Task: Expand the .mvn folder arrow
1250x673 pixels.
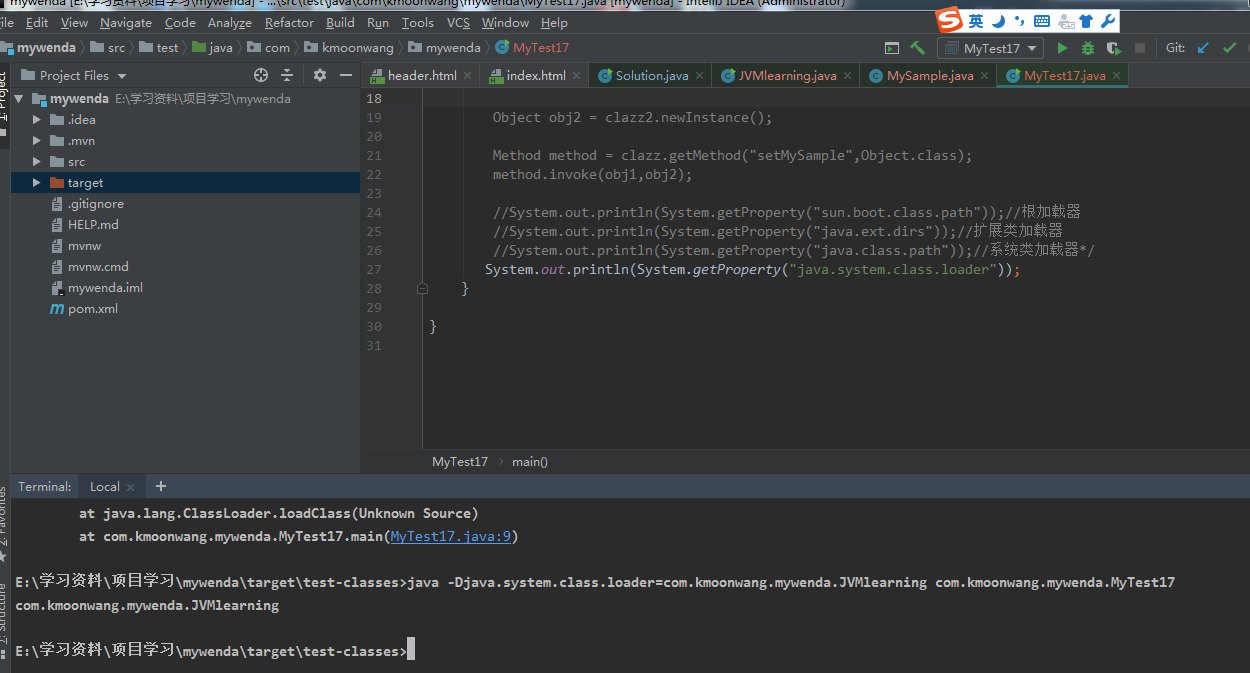Action: pos(37,141)
